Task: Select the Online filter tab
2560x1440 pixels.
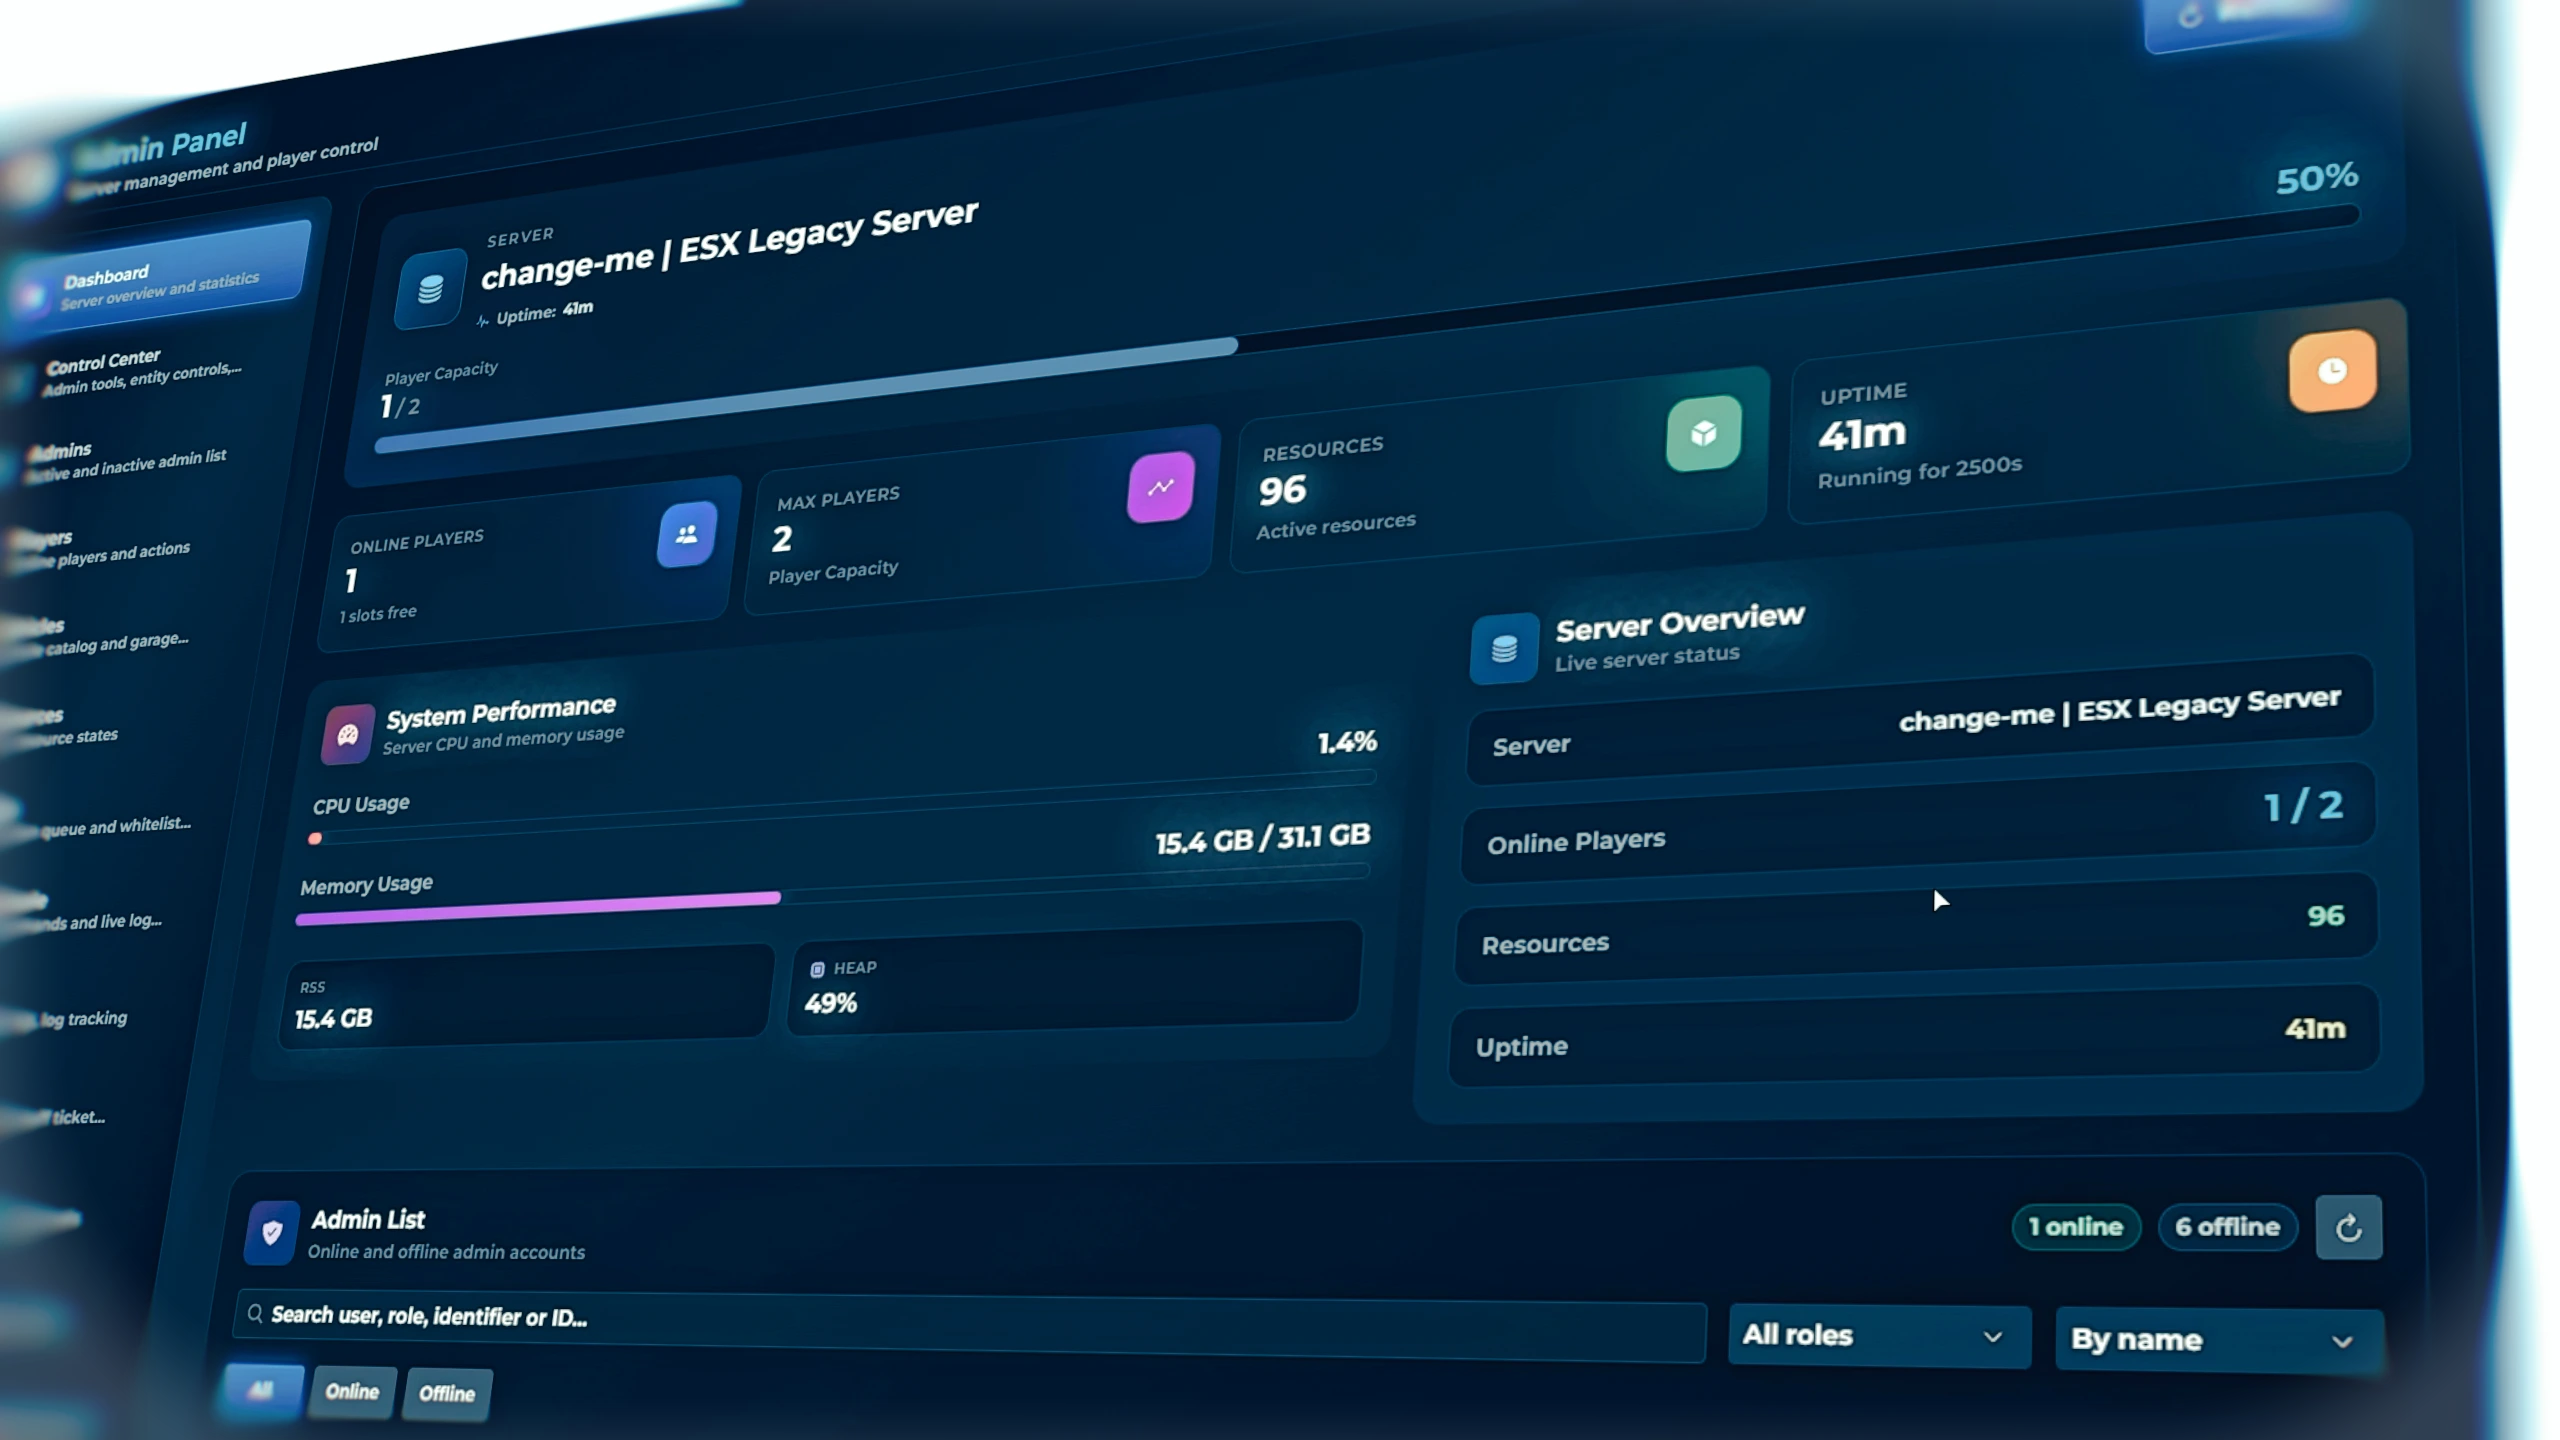Action: (352, 1392)
